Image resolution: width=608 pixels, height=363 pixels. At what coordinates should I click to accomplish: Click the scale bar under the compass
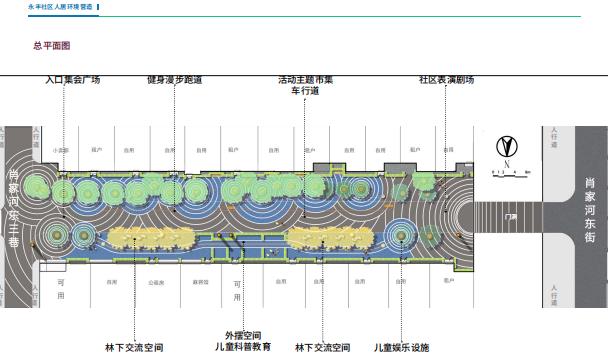(x=511, y=174)
